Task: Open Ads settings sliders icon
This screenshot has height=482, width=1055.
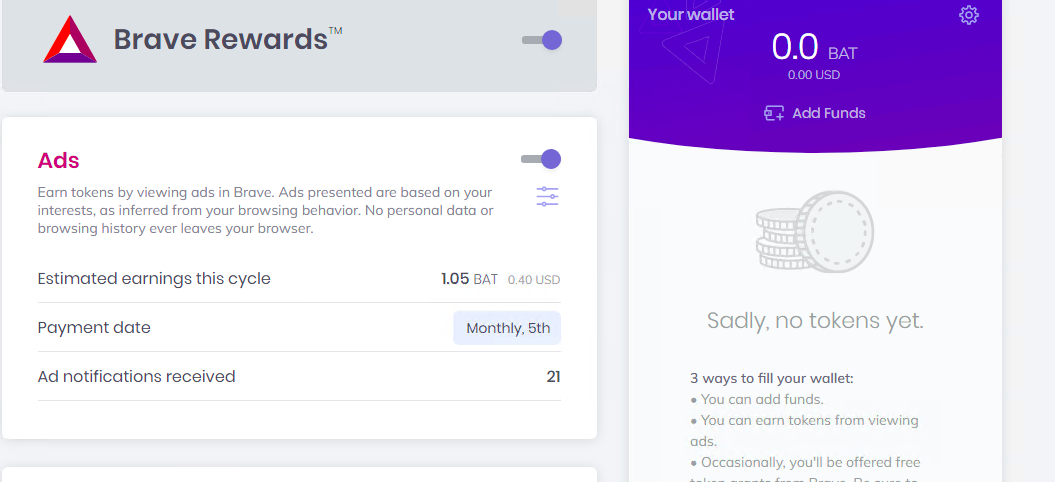Action: tap(547, 196)
